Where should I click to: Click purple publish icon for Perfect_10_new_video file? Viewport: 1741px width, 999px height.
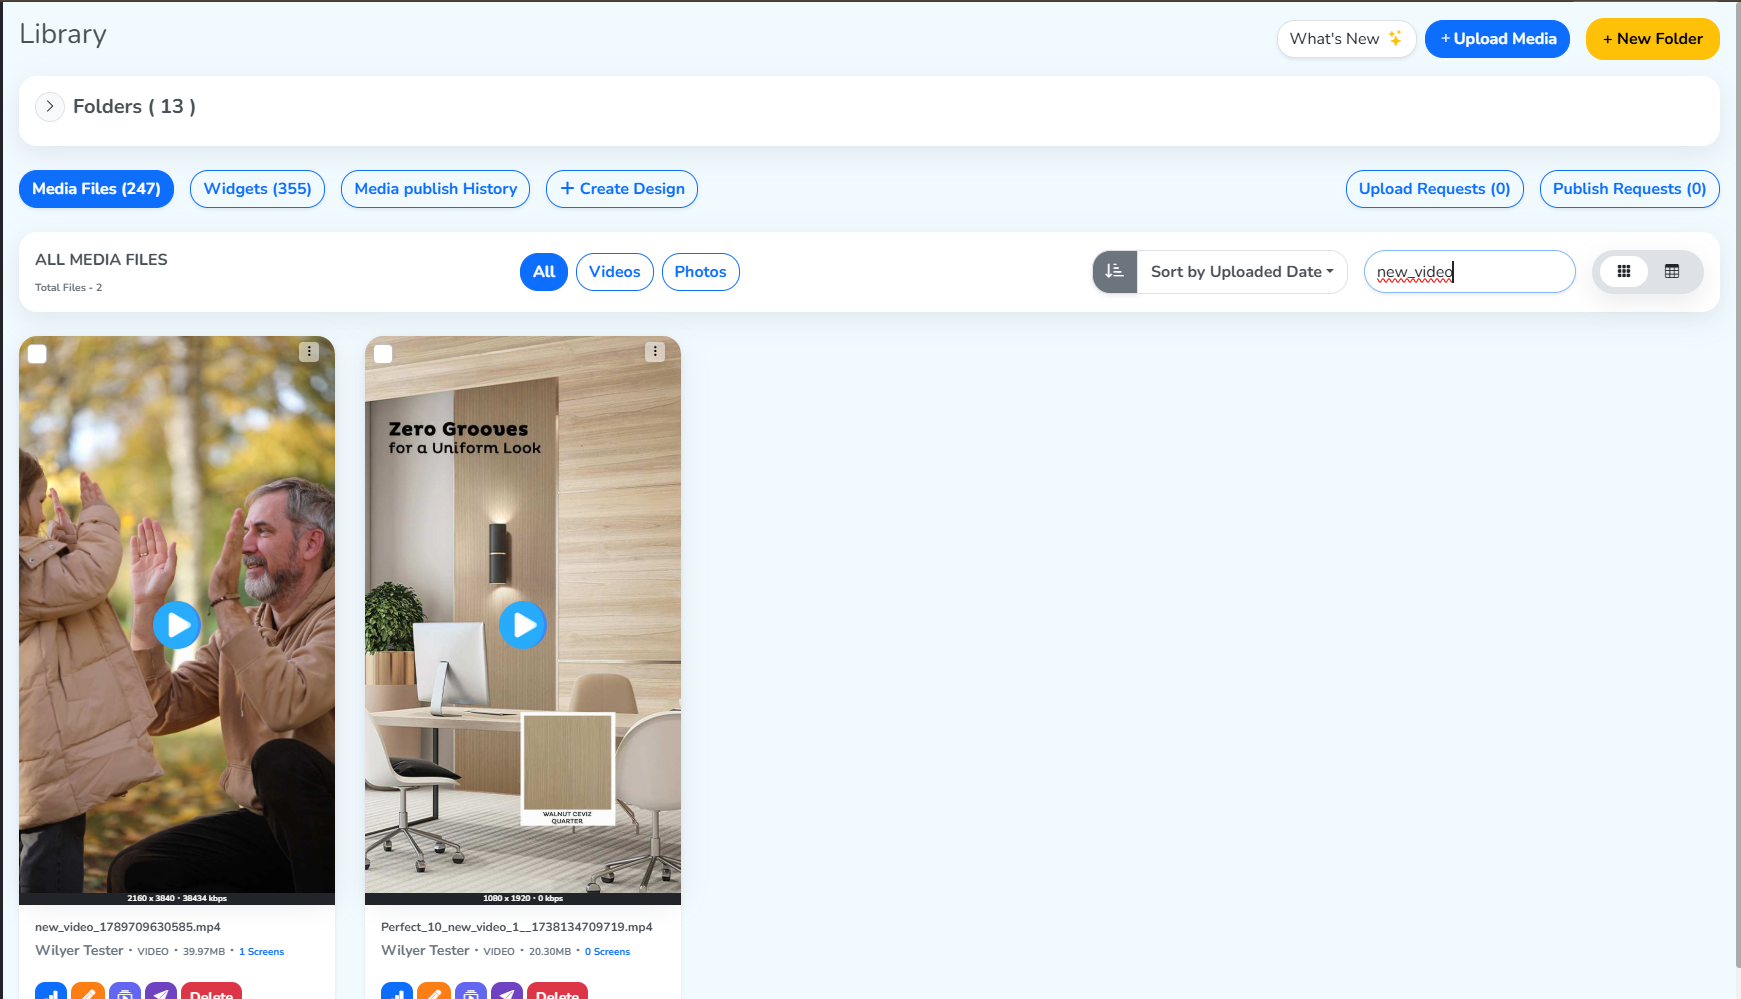tap(507, 991)
